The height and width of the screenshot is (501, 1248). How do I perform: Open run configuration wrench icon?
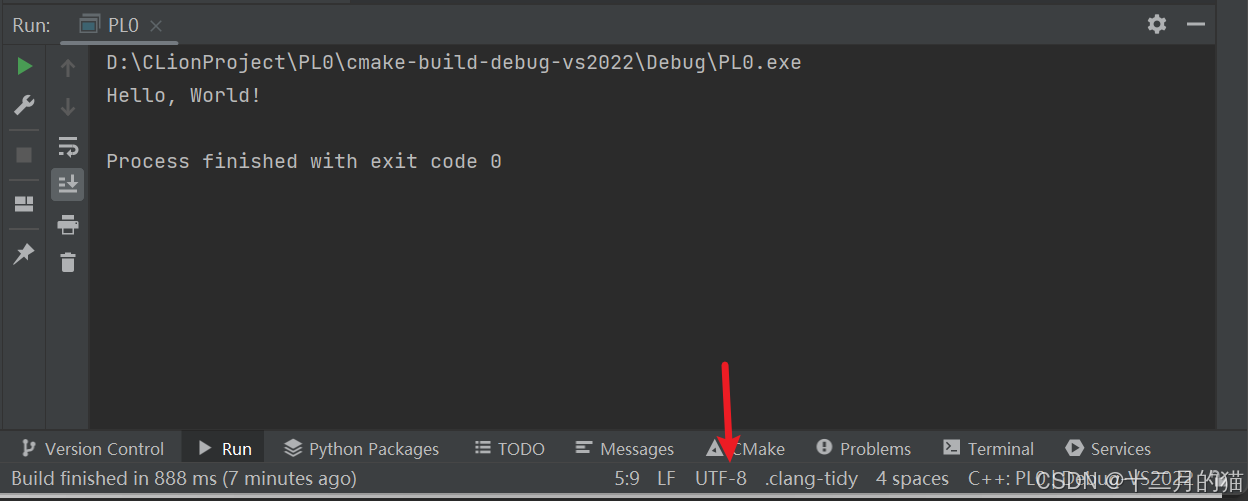coord(24,105)
